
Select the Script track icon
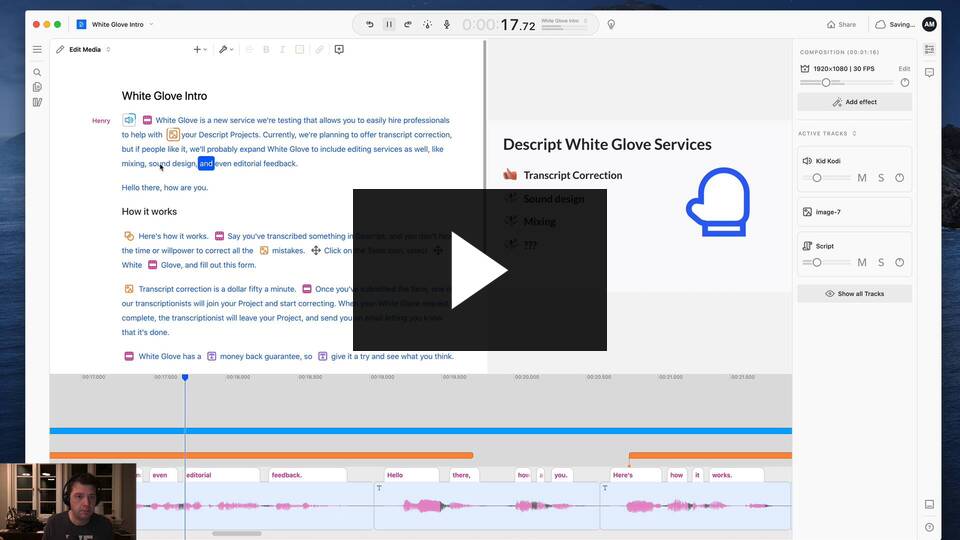tap(807, 246)
